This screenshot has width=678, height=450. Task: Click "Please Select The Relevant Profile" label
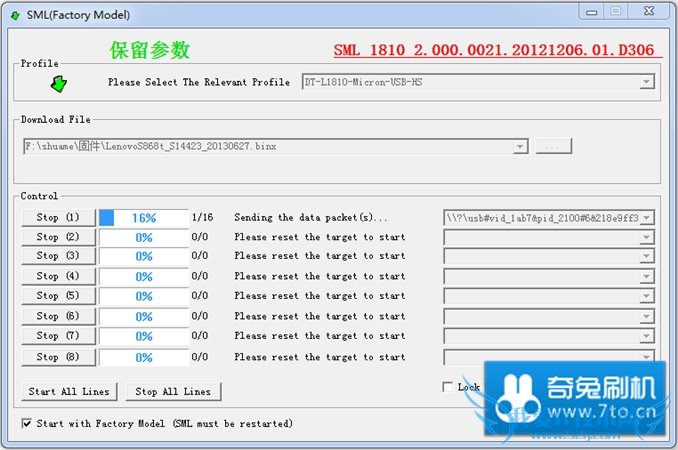199,82
